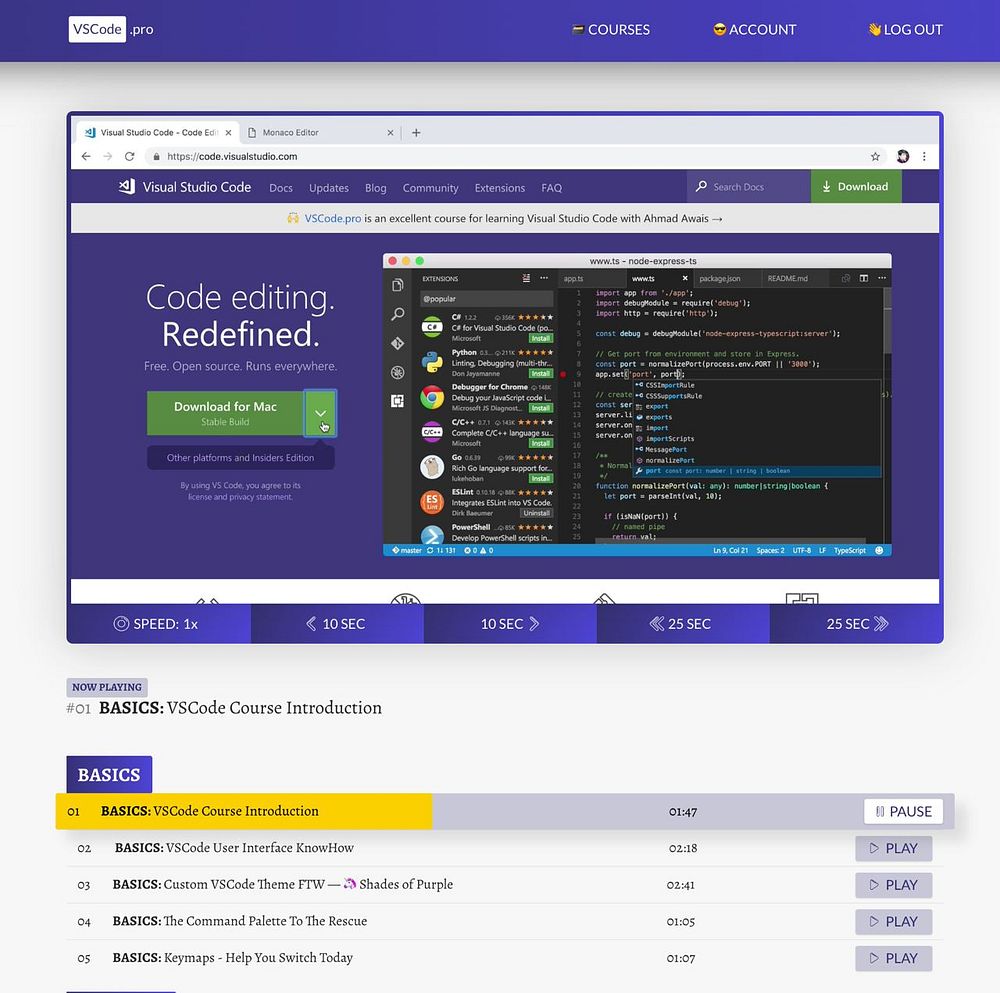Skip forward 10 seconds
The width and height of the screenshot is (1000, 993).
(x=510, y=624)
